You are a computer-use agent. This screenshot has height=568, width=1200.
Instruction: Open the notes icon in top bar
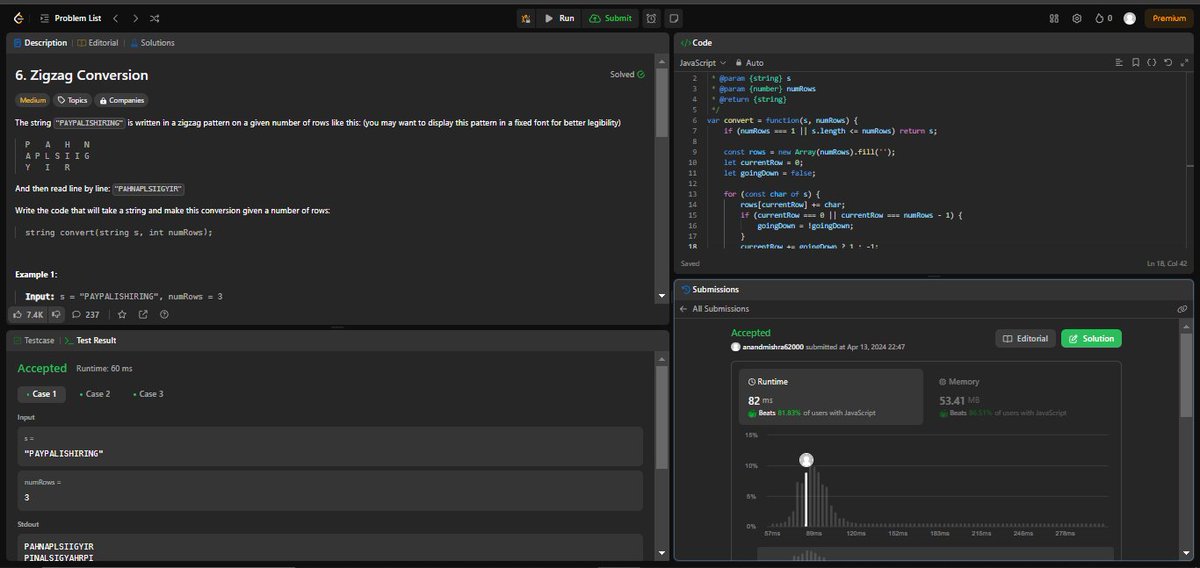674,18
